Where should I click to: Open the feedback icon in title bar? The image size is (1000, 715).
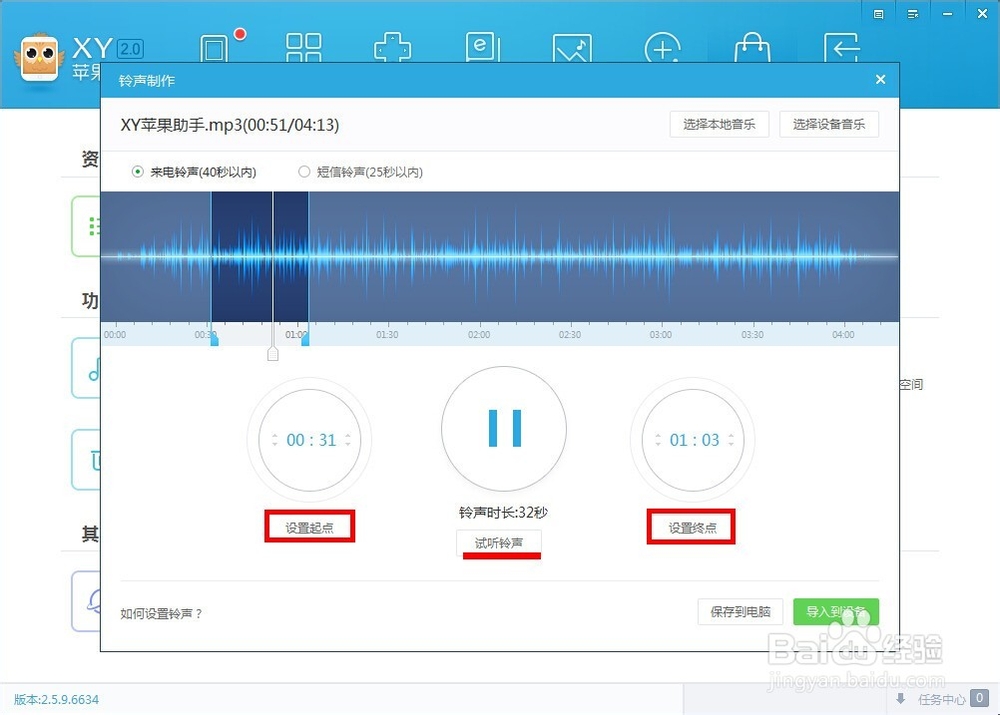coord(878,14)
